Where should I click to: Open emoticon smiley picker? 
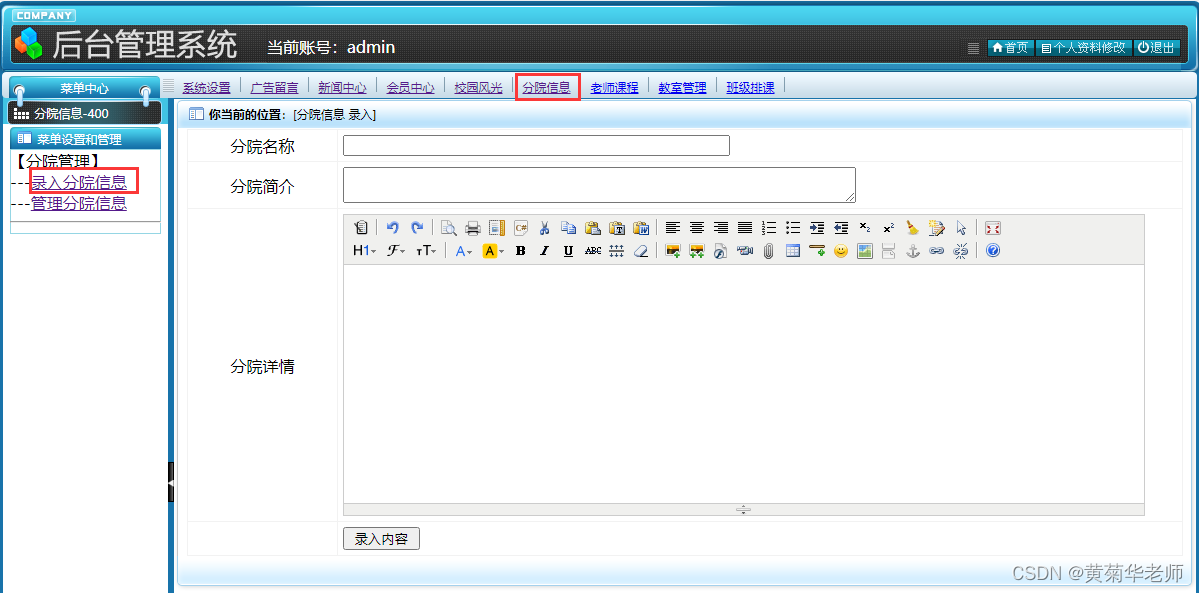(x=841, y=251)
